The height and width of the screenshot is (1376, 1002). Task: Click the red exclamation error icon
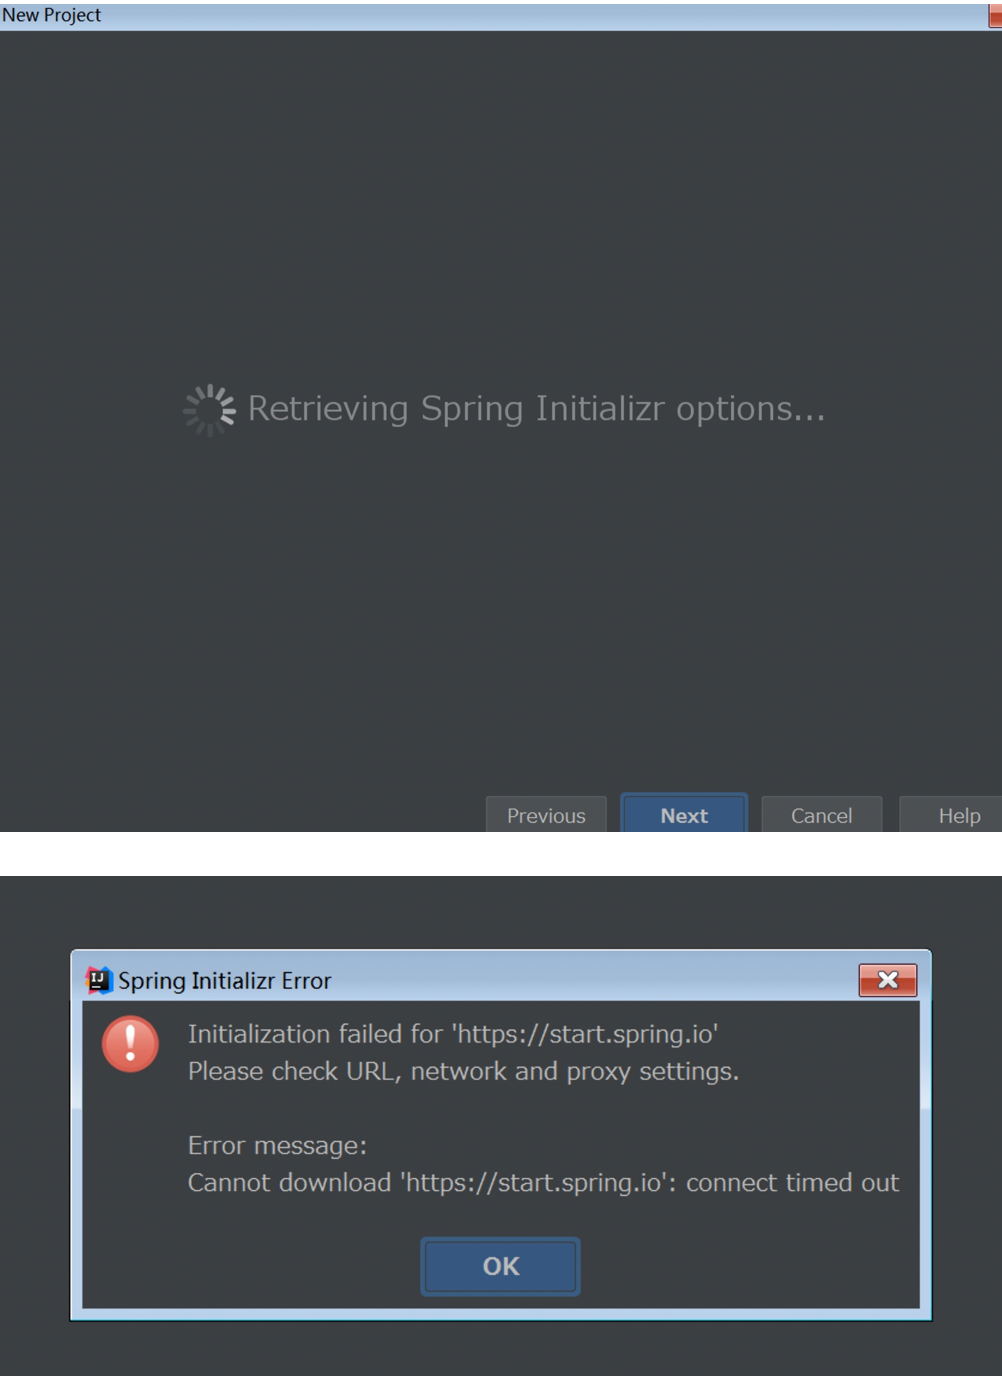(x=130, y=1044)
